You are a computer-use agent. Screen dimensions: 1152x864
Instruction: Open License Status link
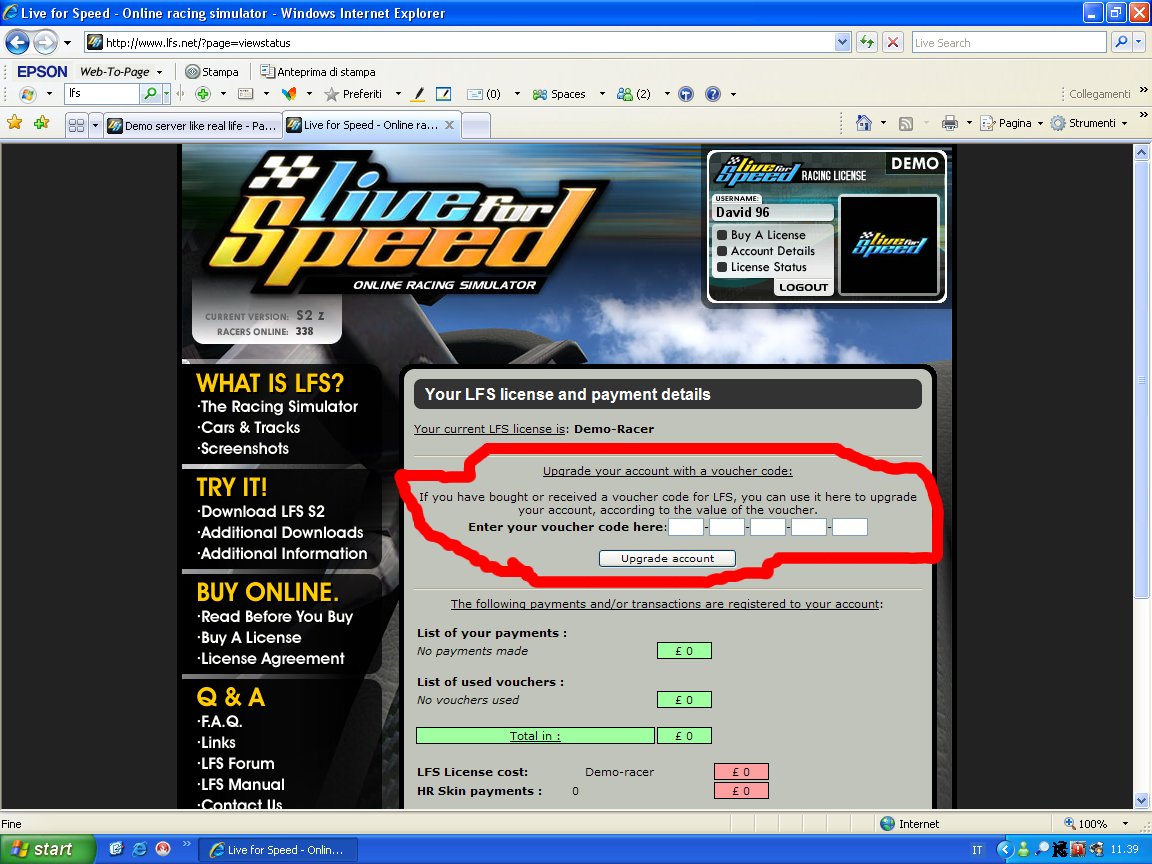tap(768, 267)
